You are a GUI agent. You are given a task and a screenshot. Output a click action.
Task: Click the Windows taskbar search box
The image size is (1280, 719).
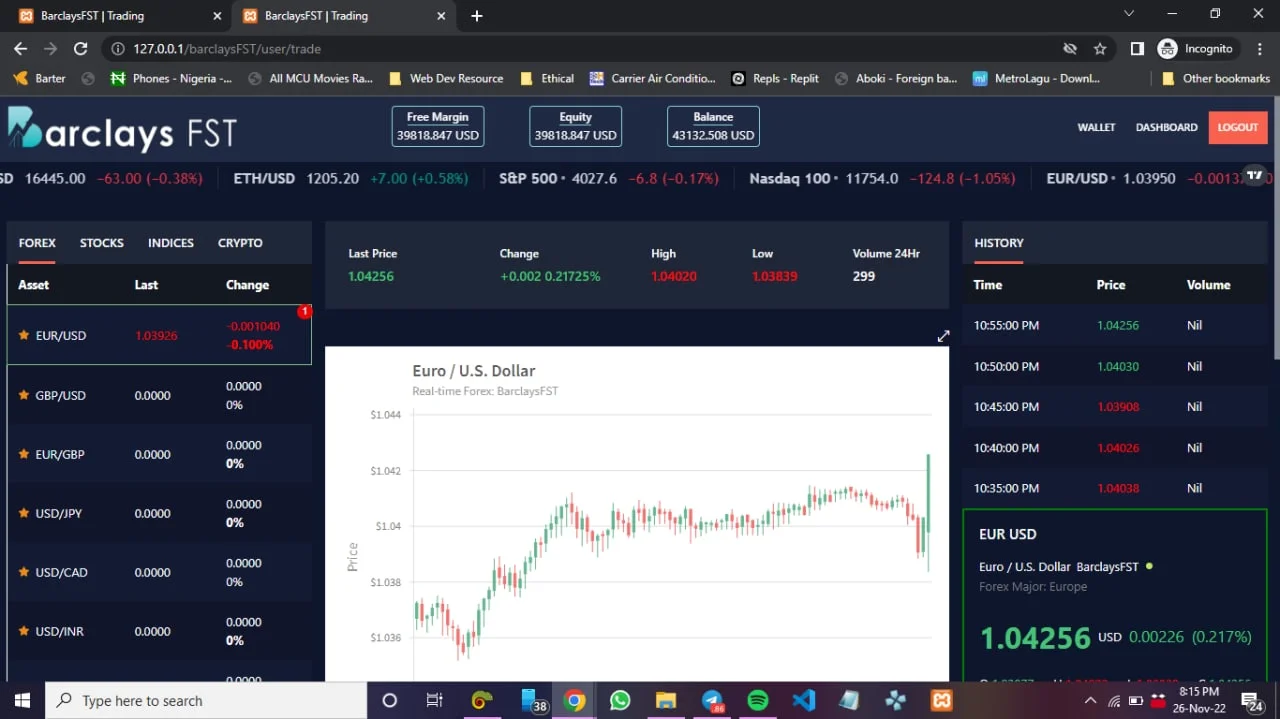[206, 701]
